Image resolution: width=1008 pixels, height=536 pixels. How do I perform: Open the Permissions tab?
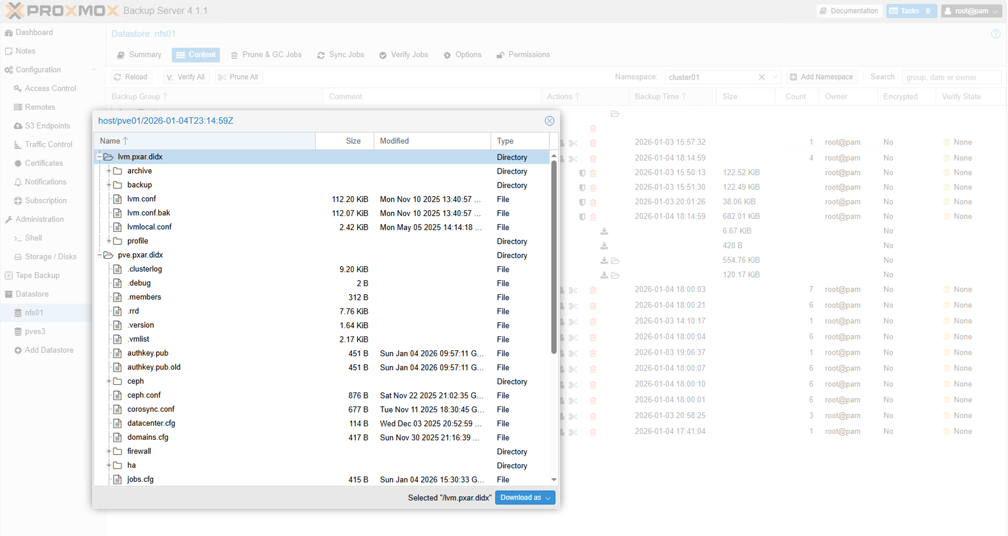coord(523,55)
